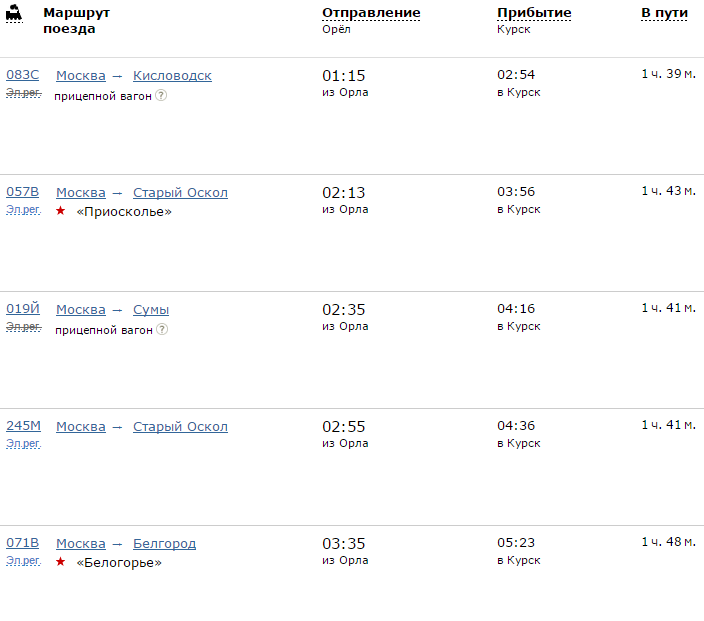The image size is (704, 621).
Task: Click Москва in the 083С row
Action: (x=80, y=76)
